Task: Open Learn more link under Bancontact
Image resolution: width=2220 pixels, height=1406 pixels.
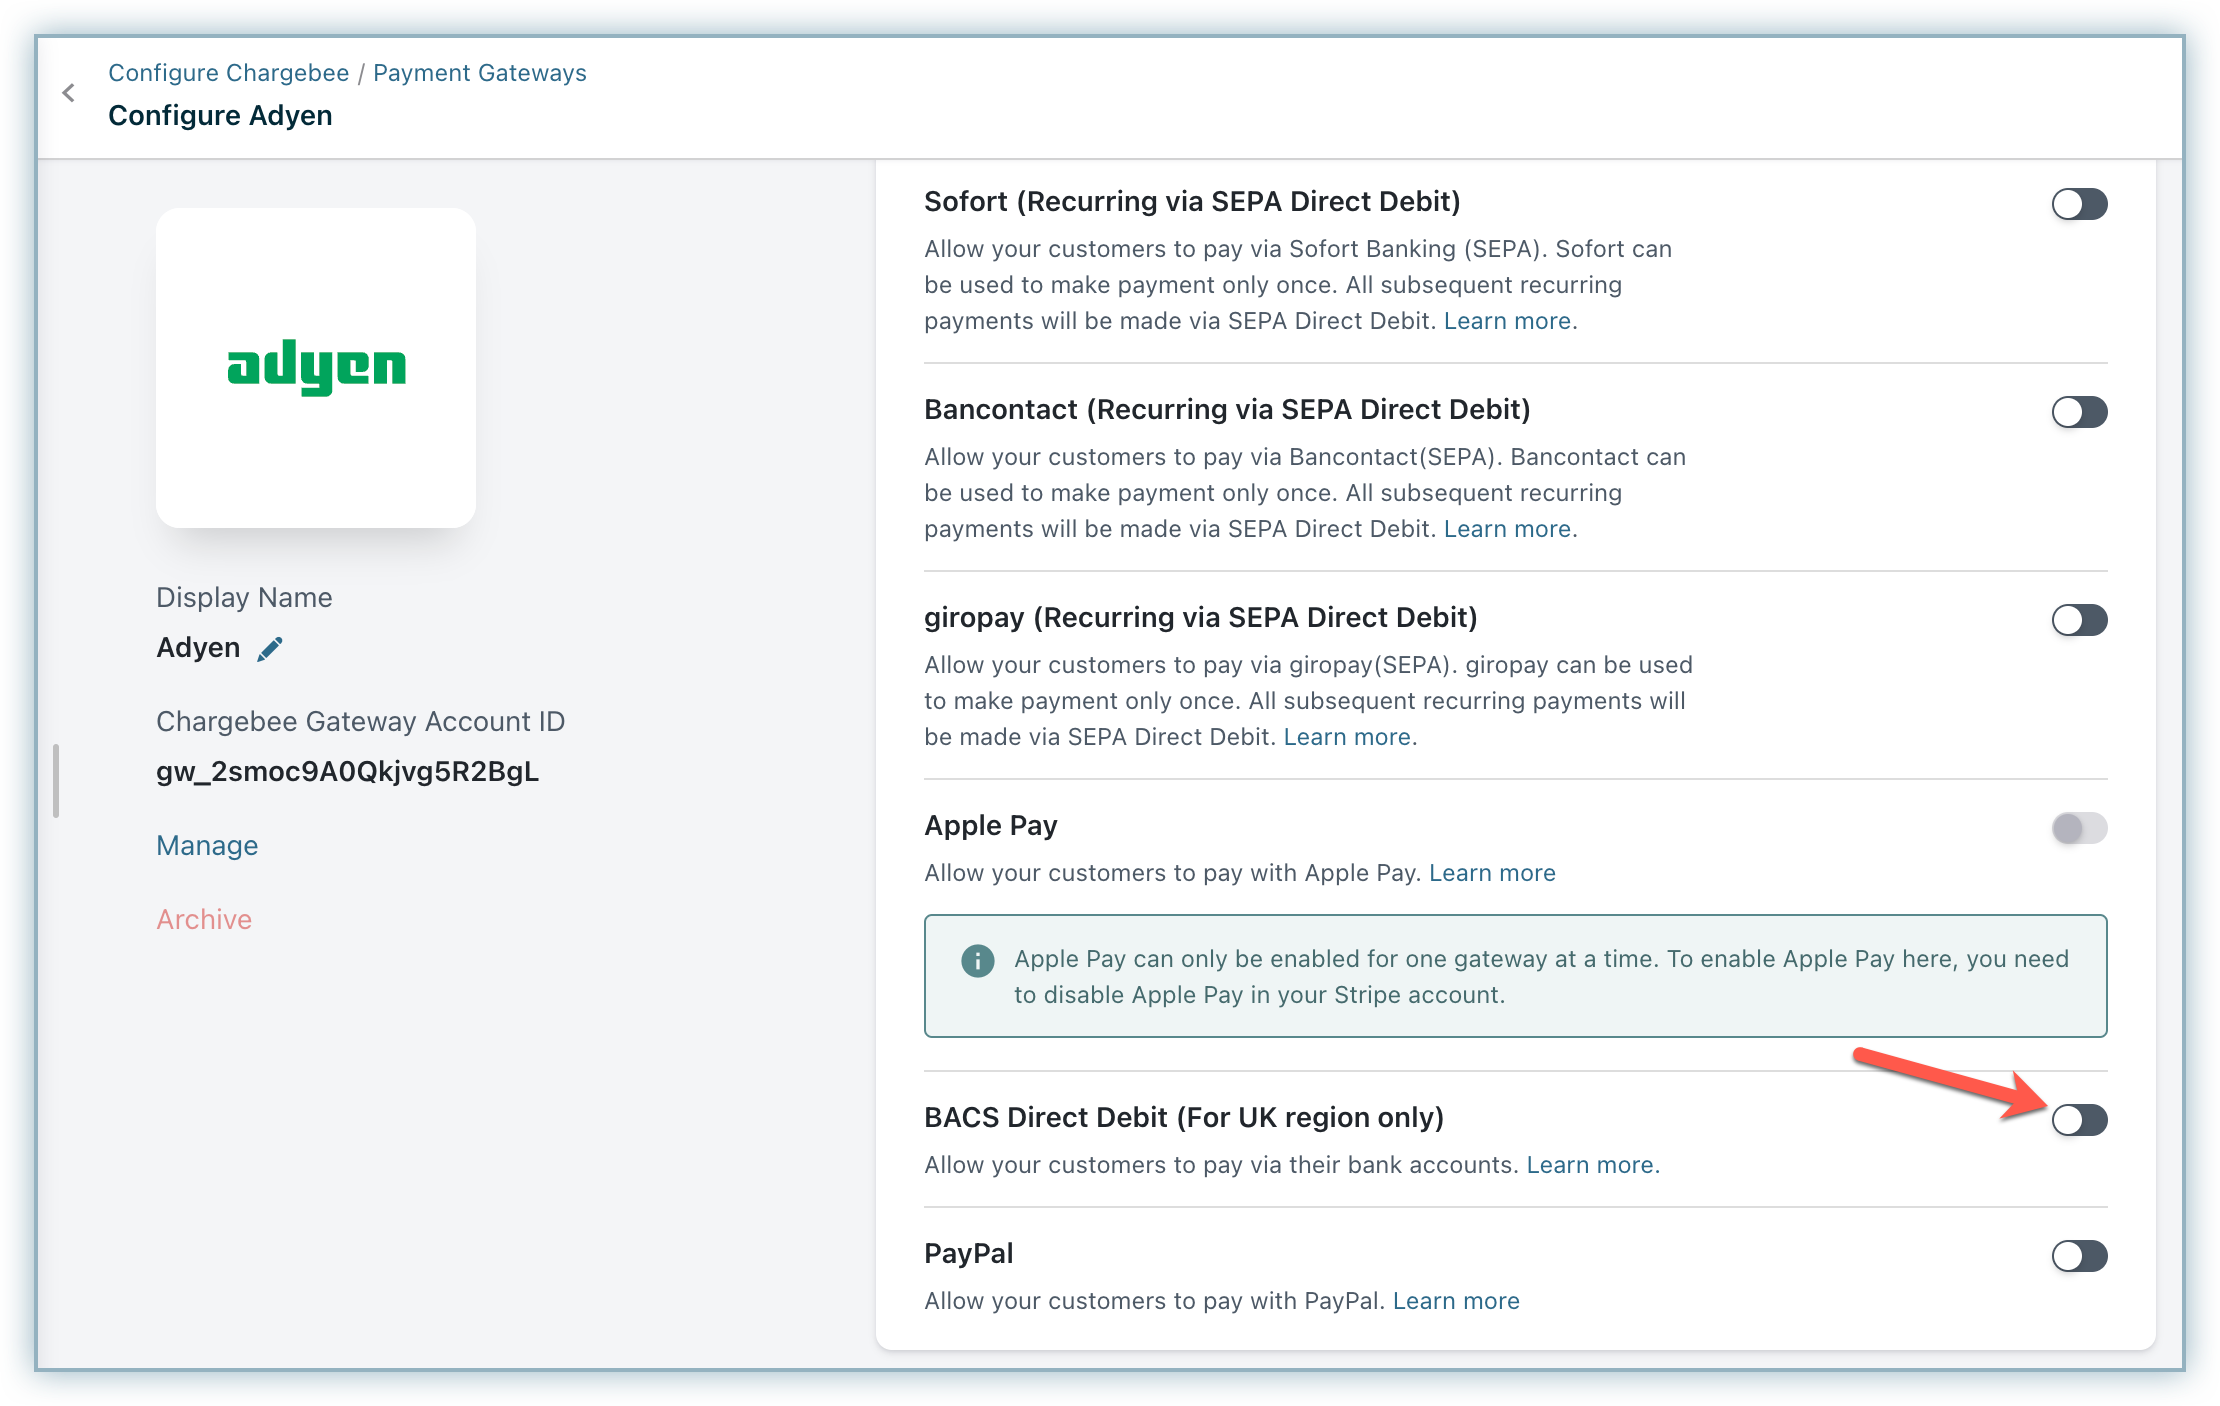Action: pos(1507,529)
